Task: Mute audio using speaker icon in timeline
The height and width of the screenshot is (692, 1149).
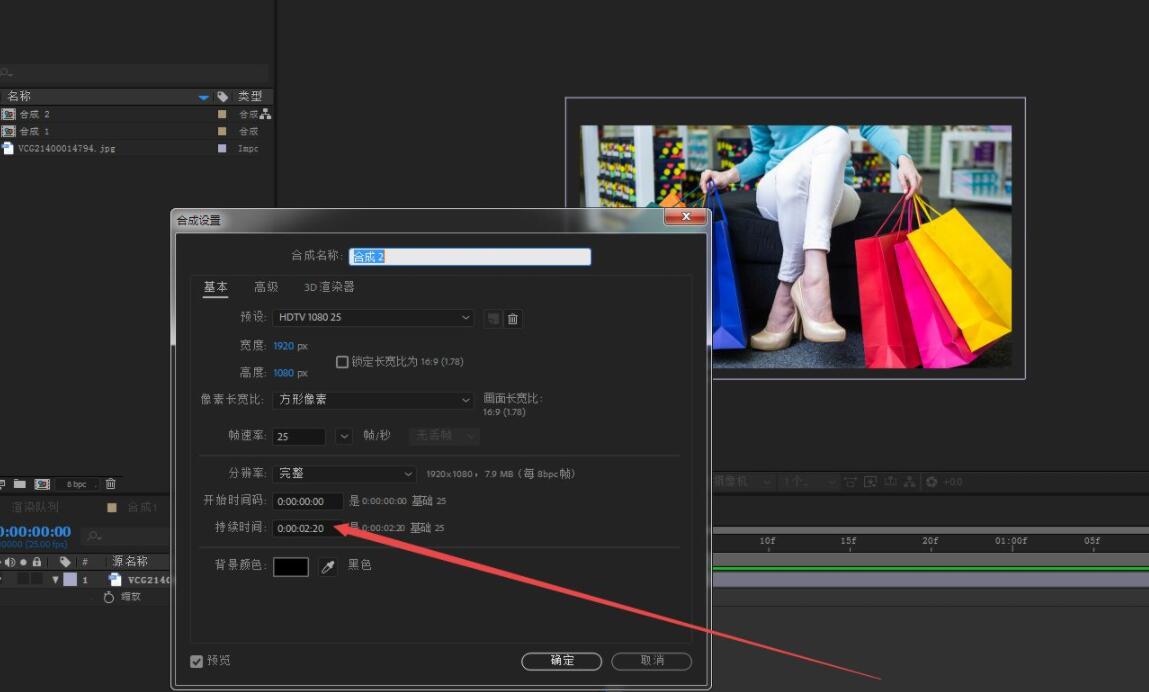Action: tap(9, 561)
